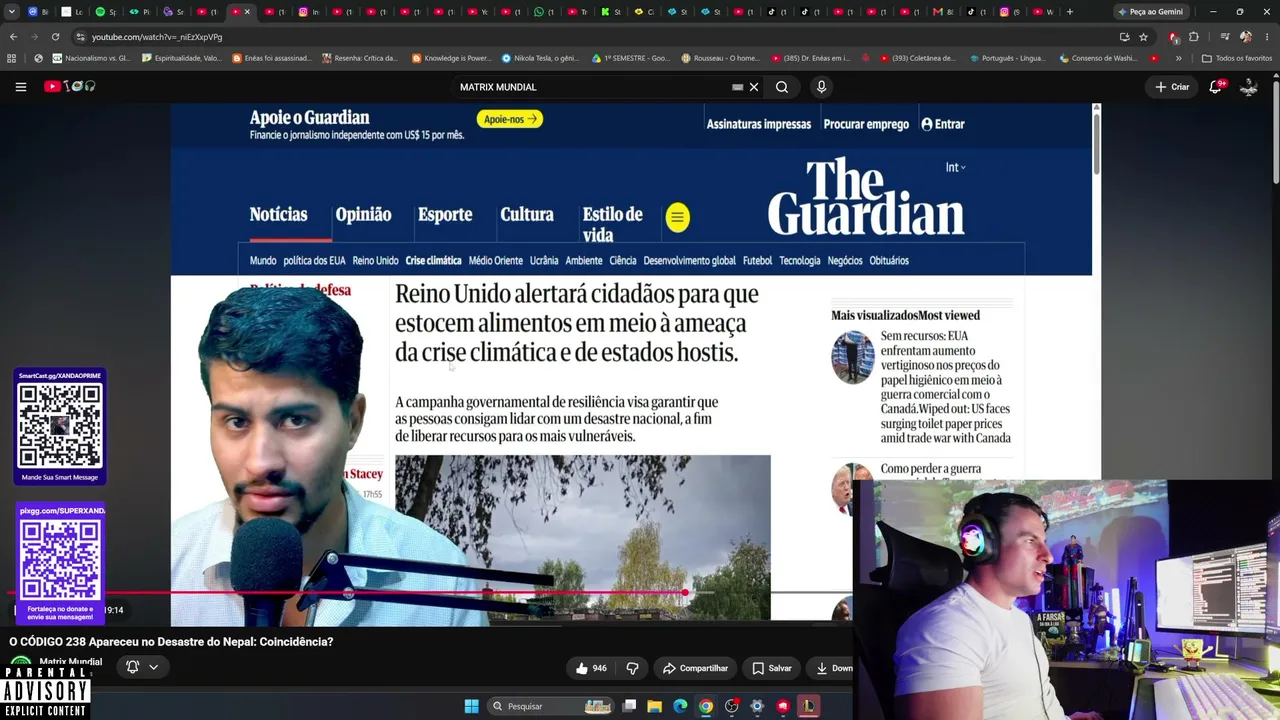This screenshot has width=1280, height=720.
Task: Open the YouTube account avatar menu
Action: coord(1249,87)
